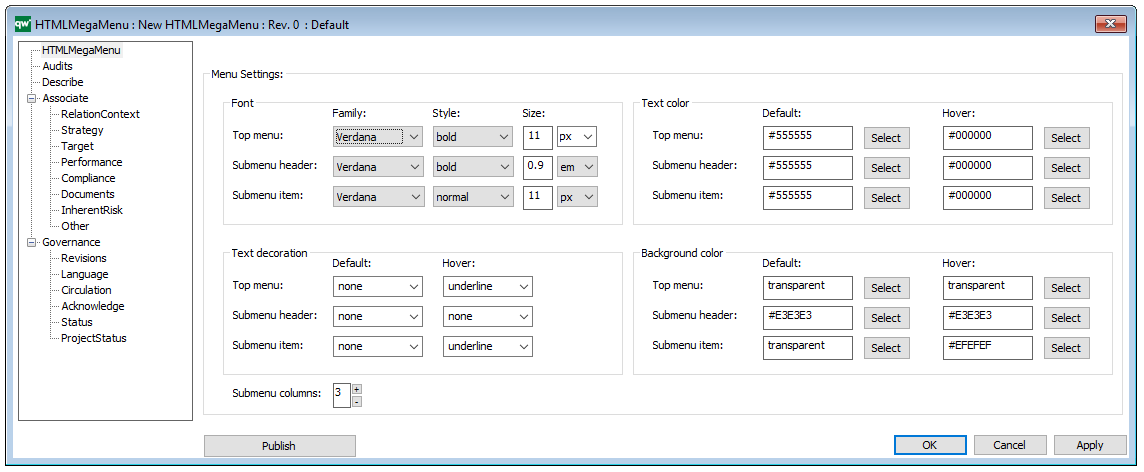This screenshot has width=1144, height=472.
Task: Click the OK button
Action: click(929, 445)
